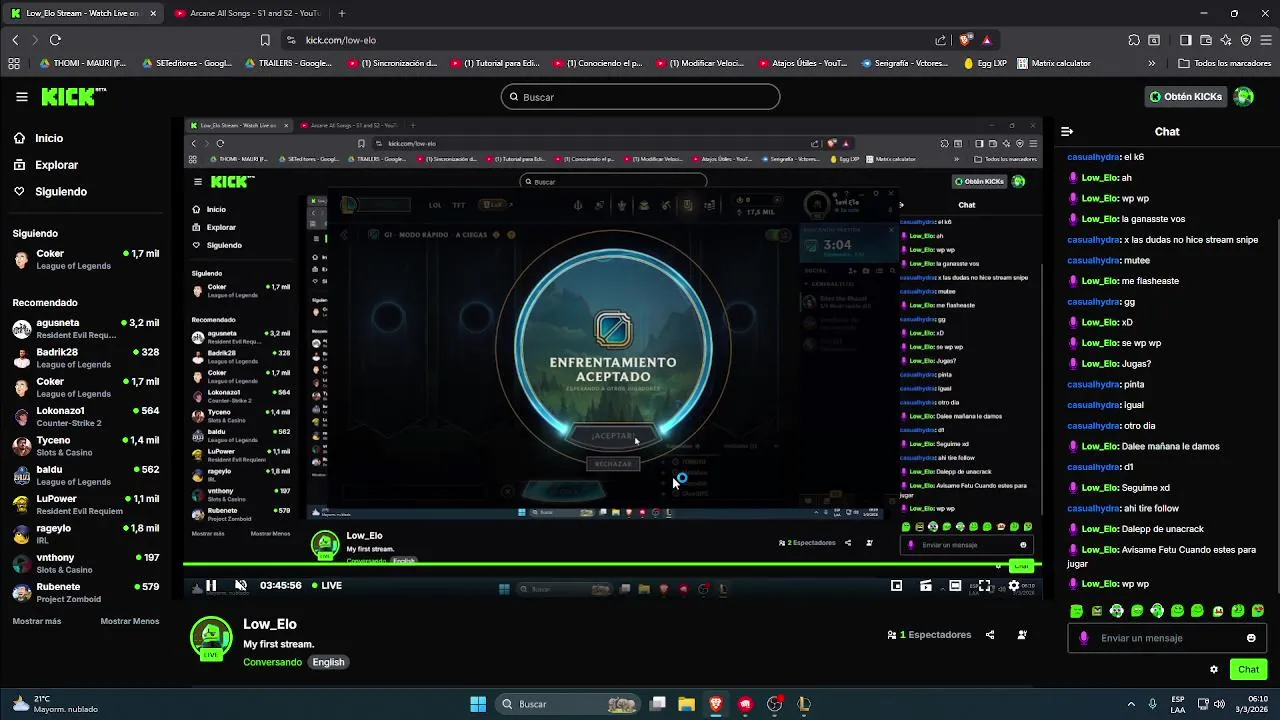Image resolution: width=1280 pixels, height=720 pixels.
Task: Open LuPower recommended channel
Action: coord(85,505)
